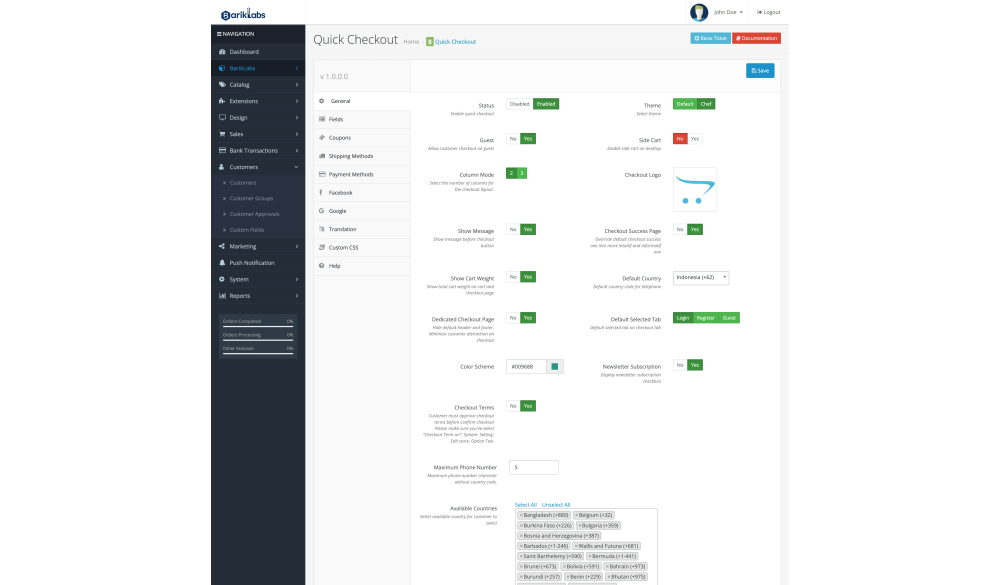Click the Dashboard icon in the sidebar
Image resolution: width=1000 pixels, height=585 pixels.
(221, 52)
